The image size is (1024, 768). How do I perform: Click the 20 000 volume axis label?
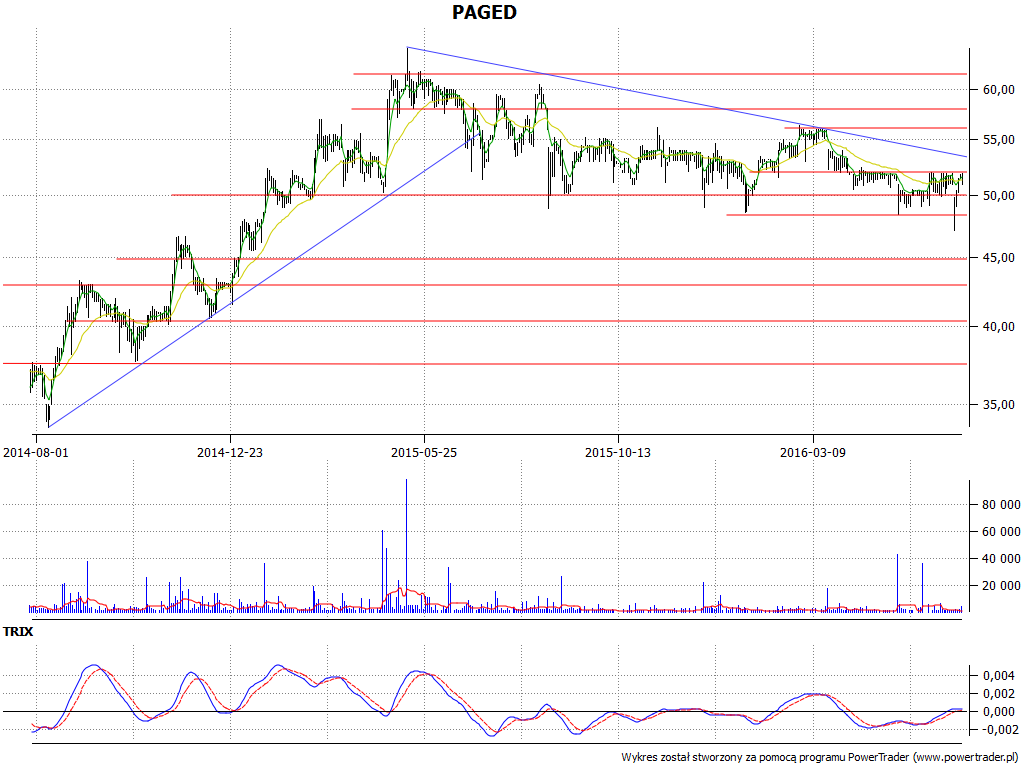1000,586
